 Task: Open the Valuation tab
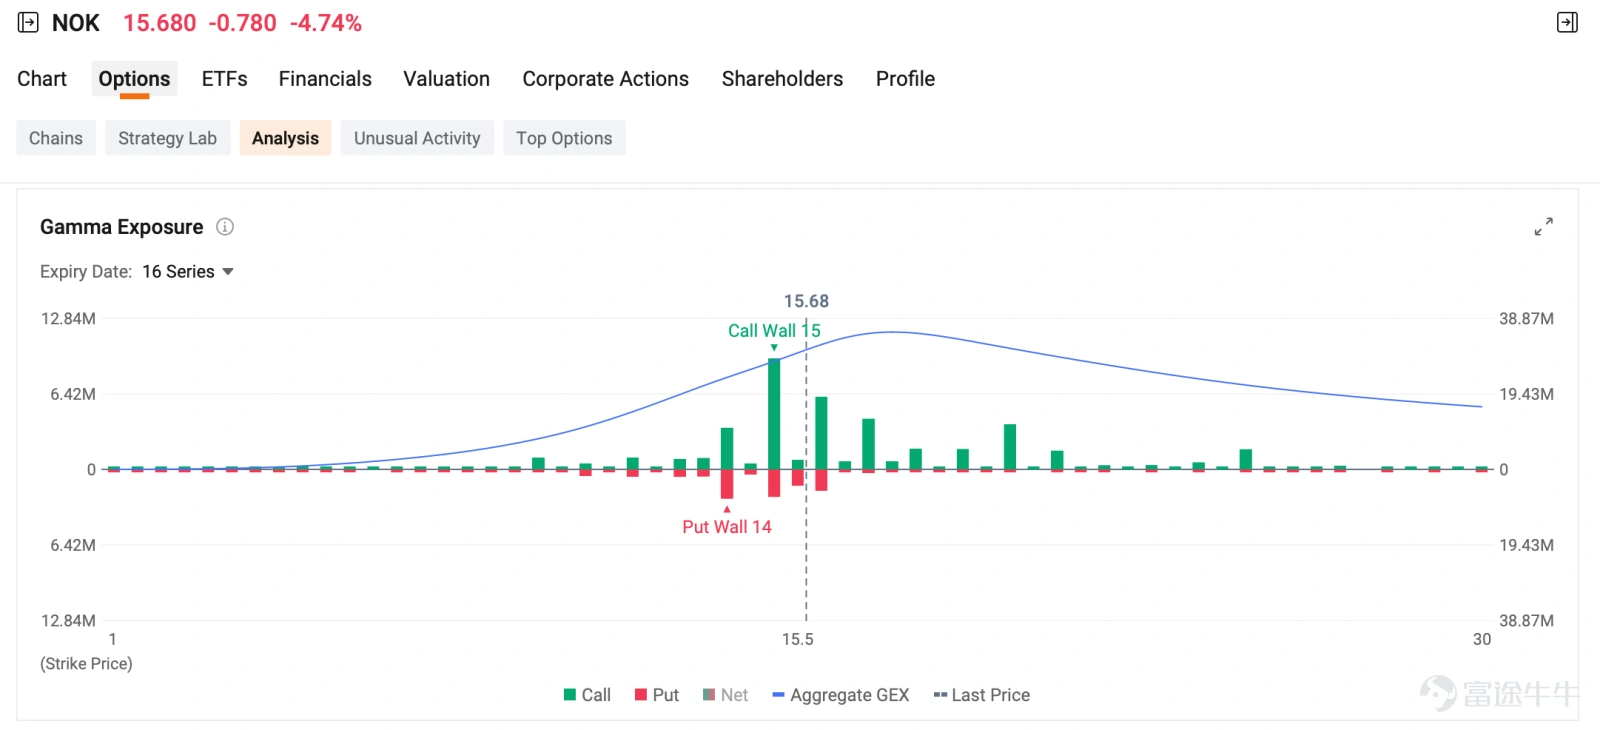446,79
